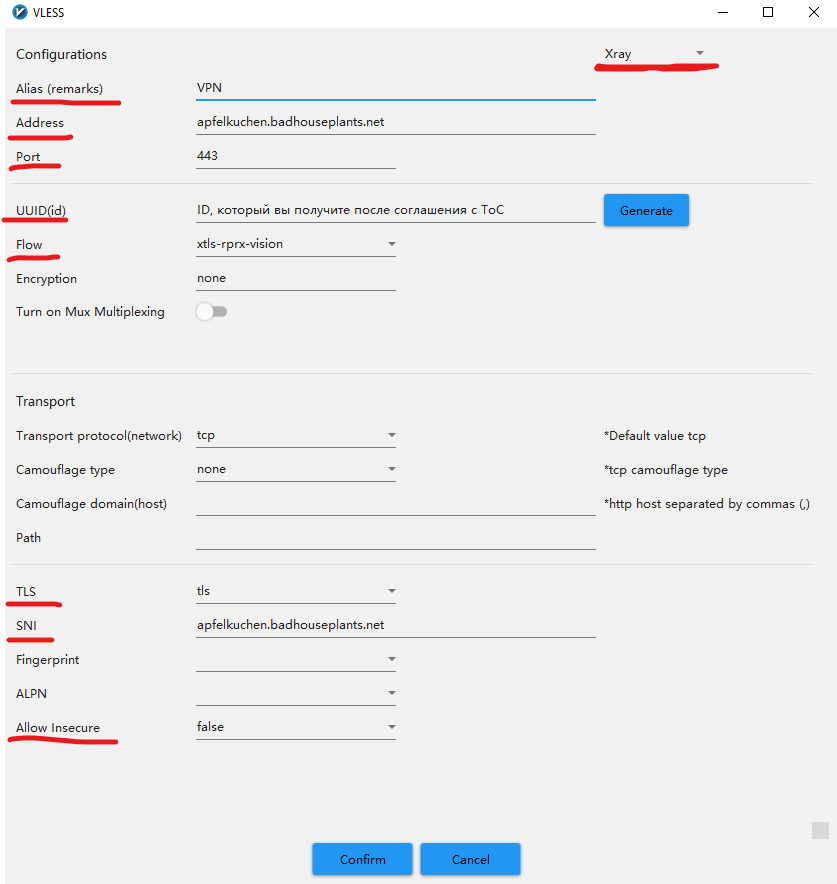Image resolution: width=837 pixels, height=884 pixels.
Task: Focus the Address input field
Action: tap(395, 122)
